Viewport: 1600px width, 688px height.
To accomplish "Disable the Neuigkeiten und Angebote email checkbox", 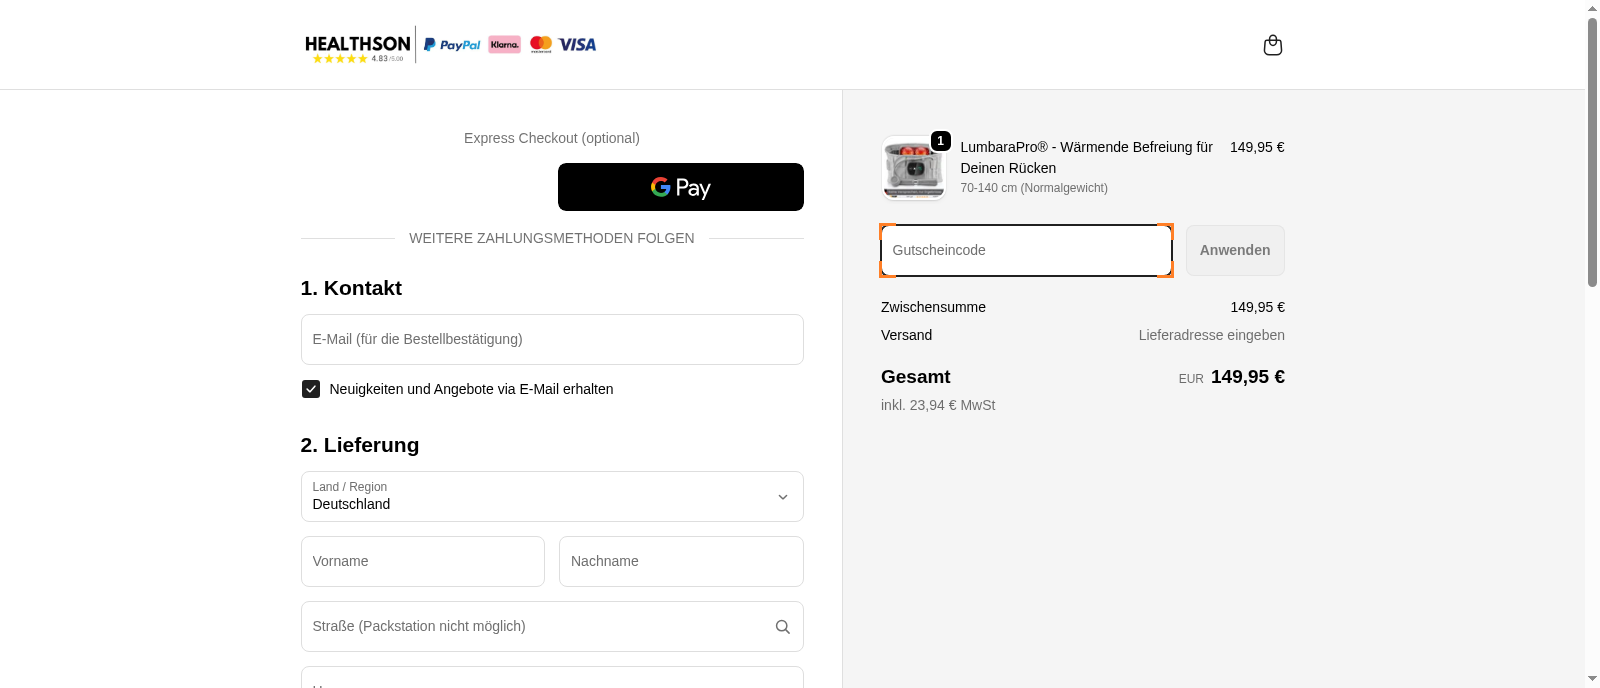I will tap(311, 389).
